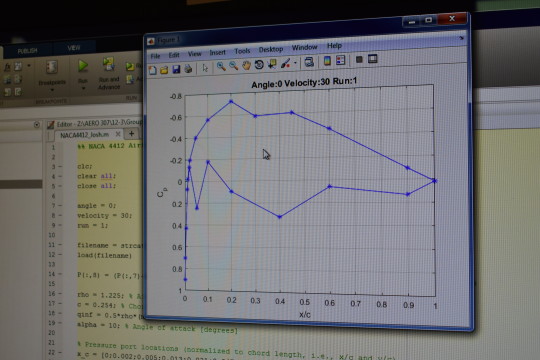
Task: Minimize the Figure 1 window
Action: pos(412,22)
